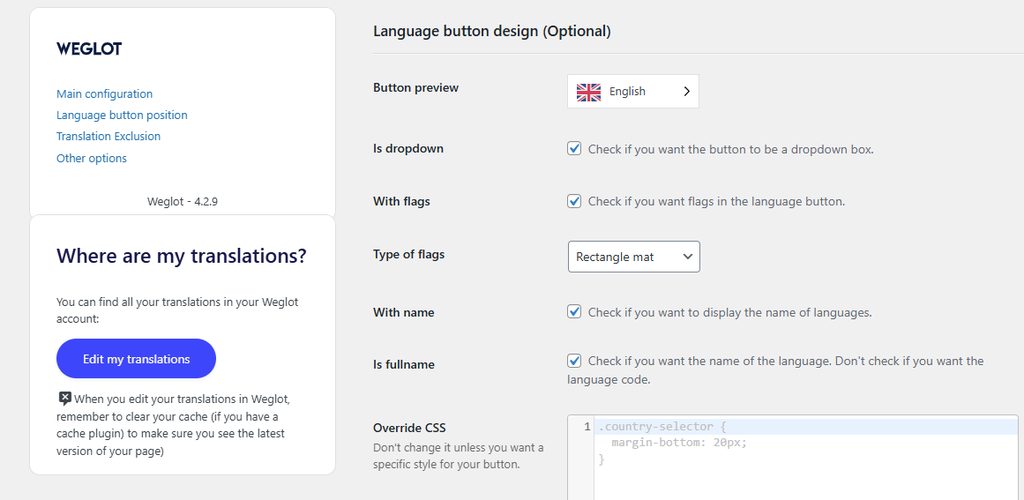Click the Where are my translations? heading

(x=182, y=256)
